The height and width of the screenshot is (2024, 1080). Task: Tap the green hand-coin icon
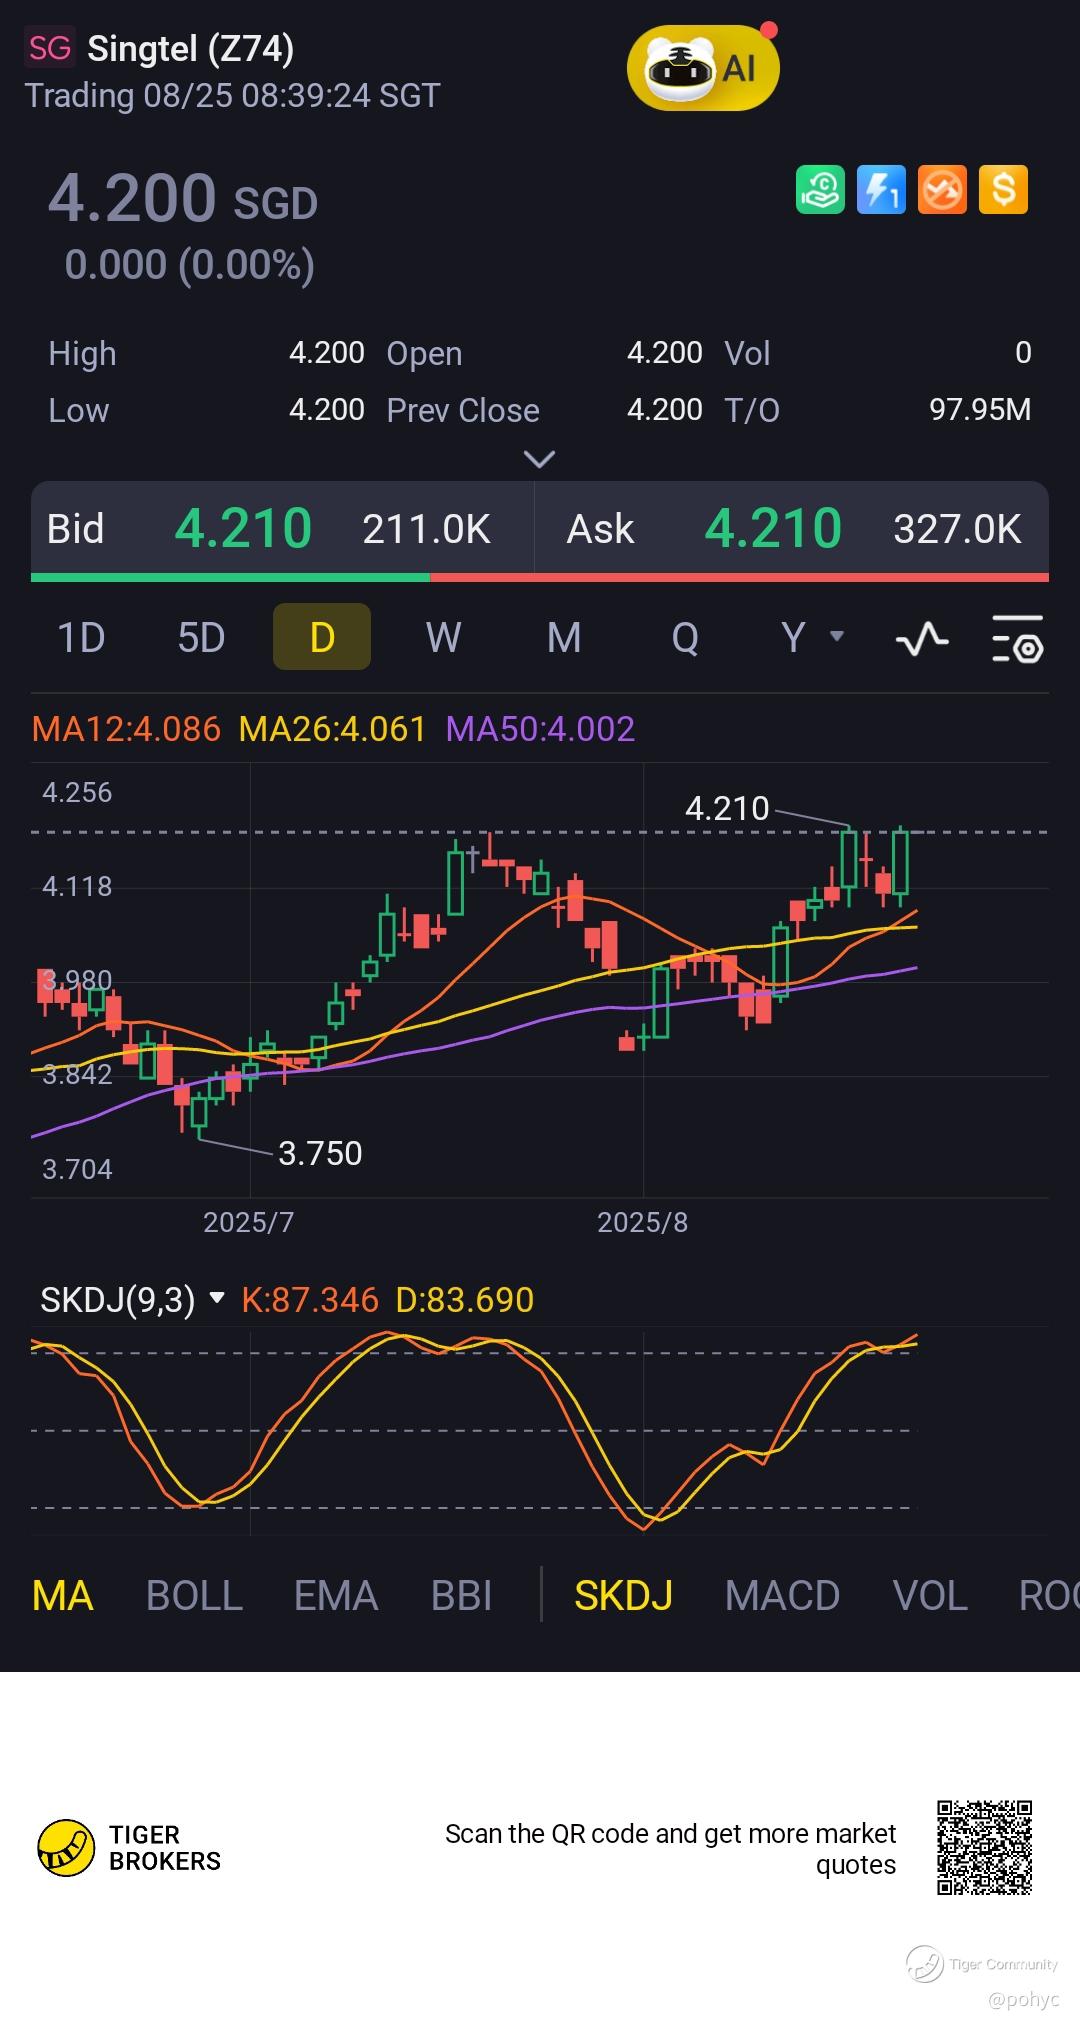[820, 189]
